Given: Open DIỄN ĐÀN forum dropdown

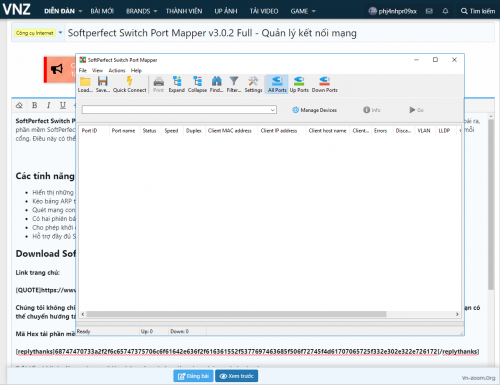Looking at the screenshot, I should 63,11.
